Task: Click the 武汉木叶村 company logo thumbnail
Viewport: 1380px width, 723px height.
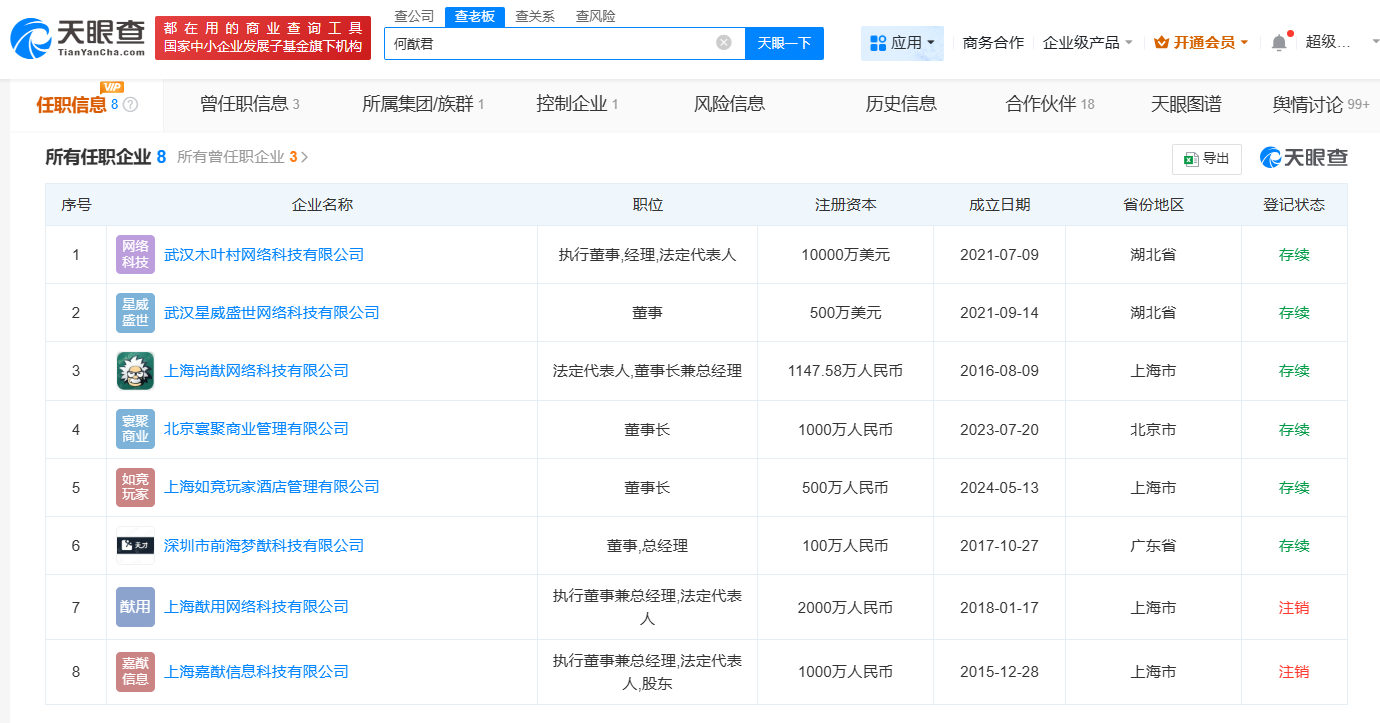Action: pos(134,254)
